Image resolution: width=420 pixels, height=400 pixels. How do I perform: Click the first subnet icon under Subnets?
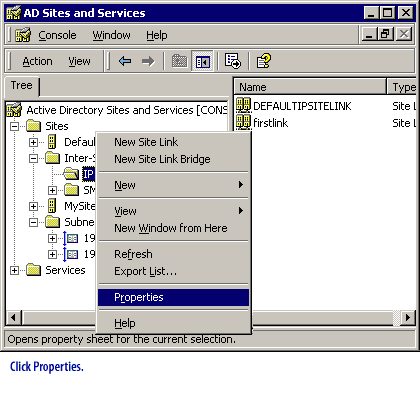click(x=70, y=238)
